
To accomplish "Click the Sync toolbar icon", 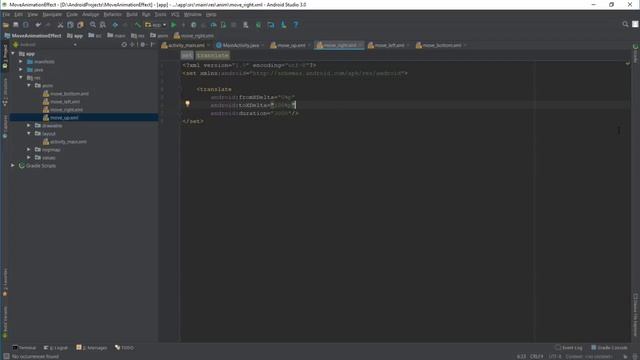I will tap(26, 25).
